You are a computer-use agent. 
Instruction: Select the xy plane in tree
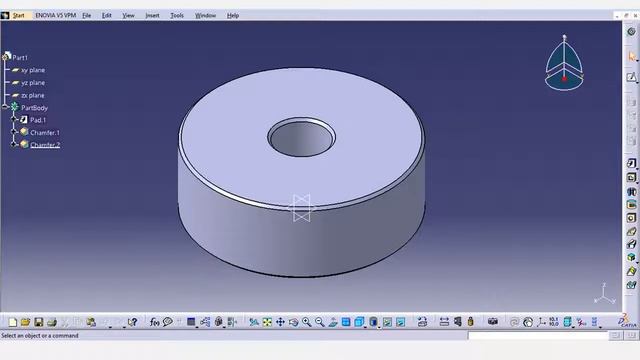[x=33, y=70]
